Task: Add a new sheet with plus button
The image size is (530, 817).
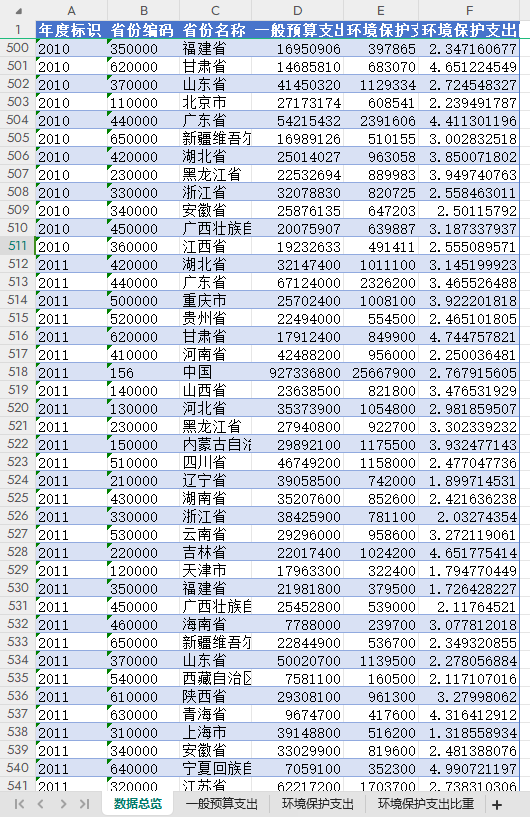Action: click(497, 804)
